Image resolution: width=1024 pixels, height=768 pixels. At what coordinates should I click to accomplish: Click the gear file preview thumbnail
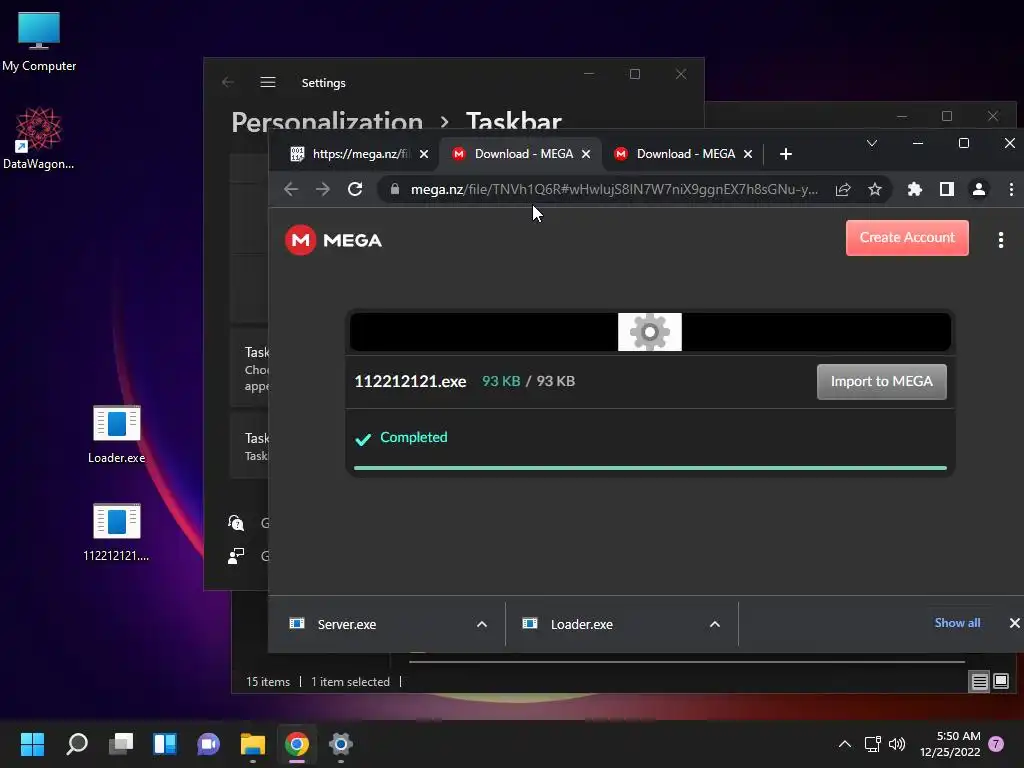pos(650,332)
